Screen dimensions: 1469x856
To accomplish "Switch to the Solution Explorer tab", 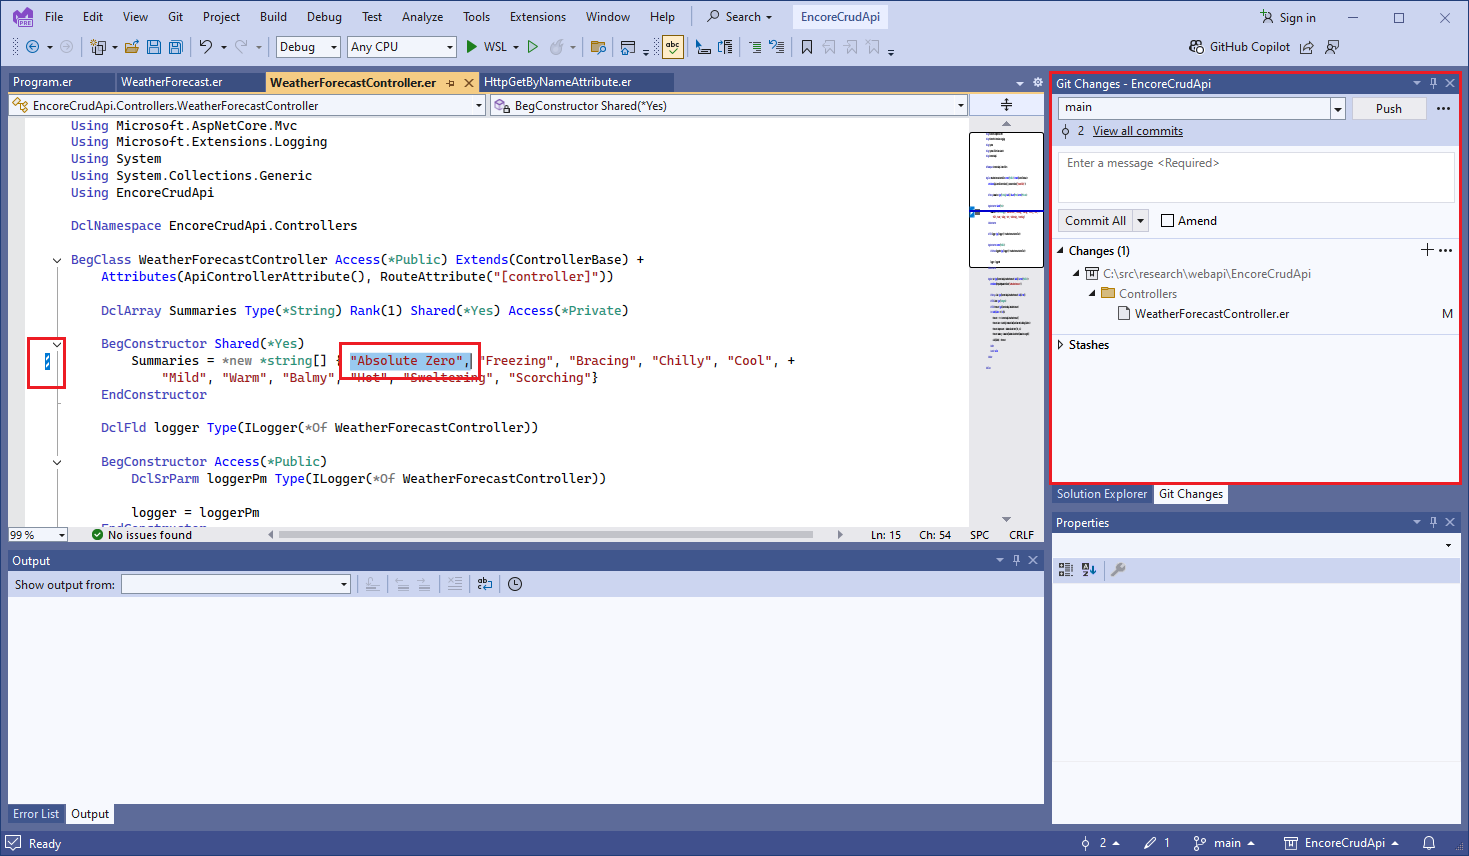I will 1102,494.
